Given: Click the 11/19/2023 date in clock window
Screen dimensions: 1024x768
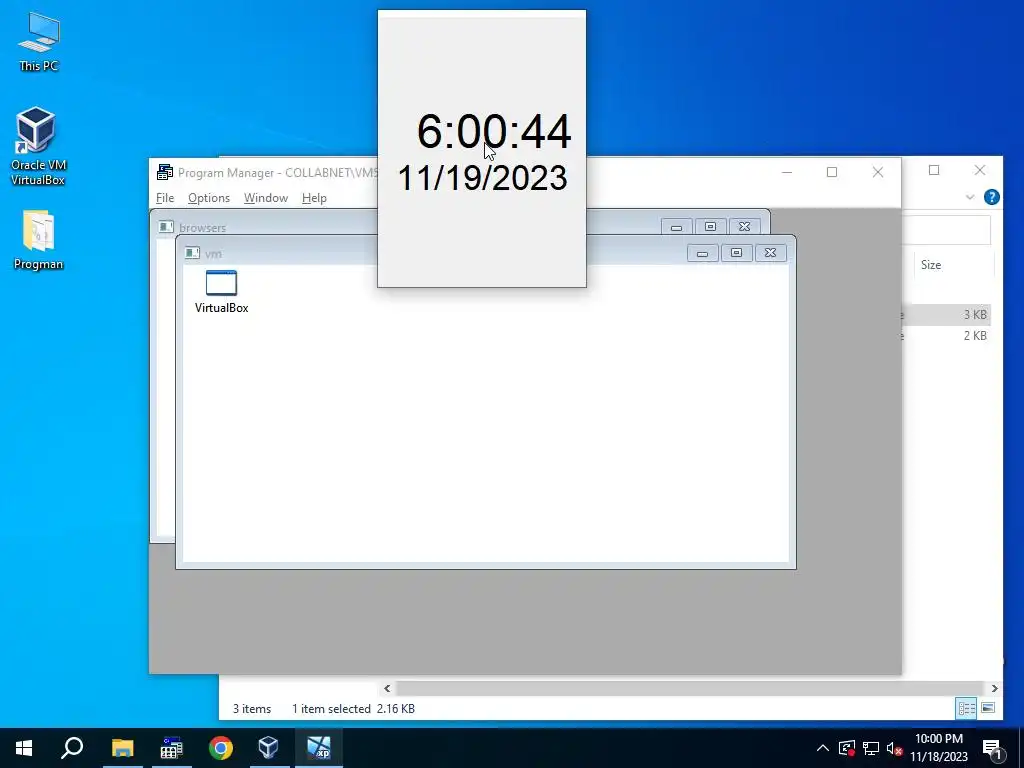Looking at the screenshot, I should pos(483,178).
